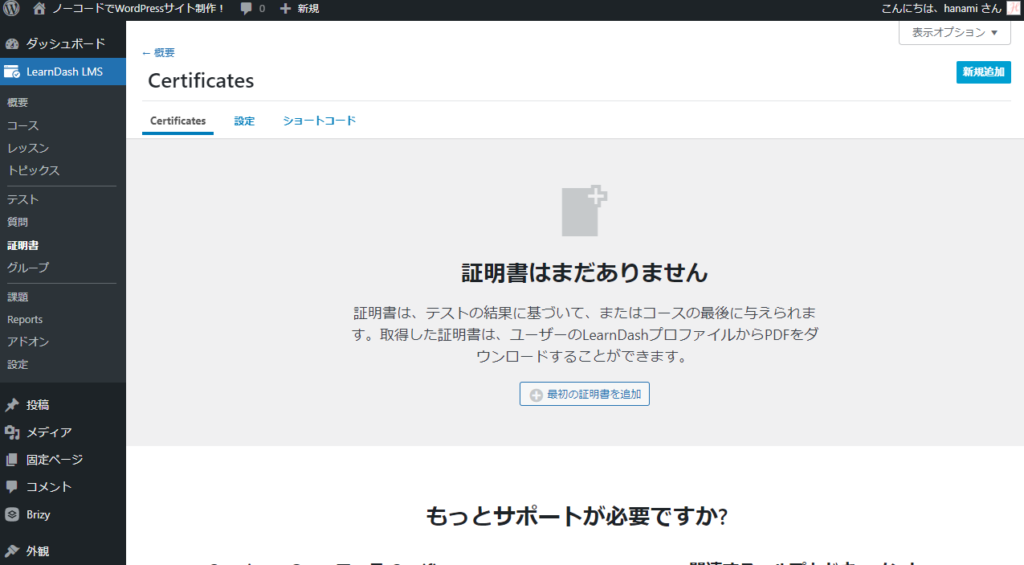This screenshot has height=565, width=1024.
Task: Open 質問 submenu item
Action: point(18,222)
